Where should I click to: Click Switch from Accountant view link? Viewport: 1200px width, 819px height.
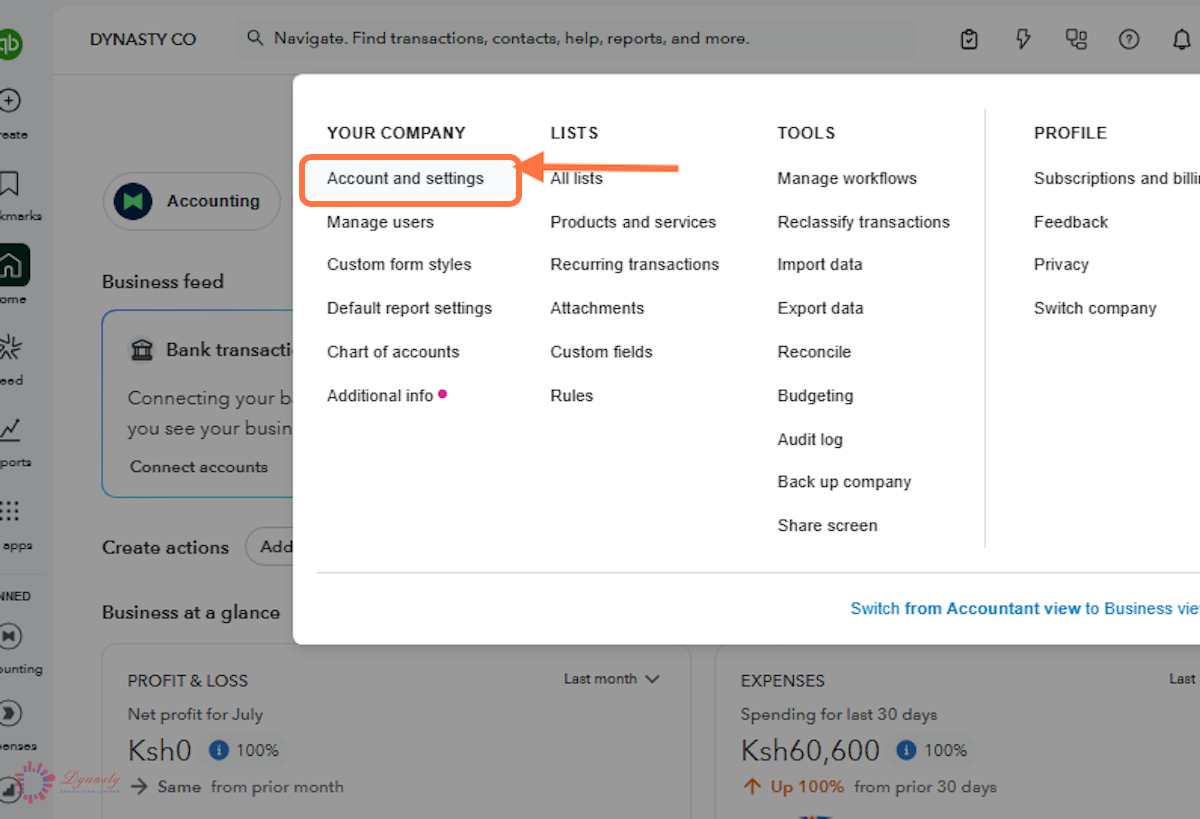(1025, 608)
